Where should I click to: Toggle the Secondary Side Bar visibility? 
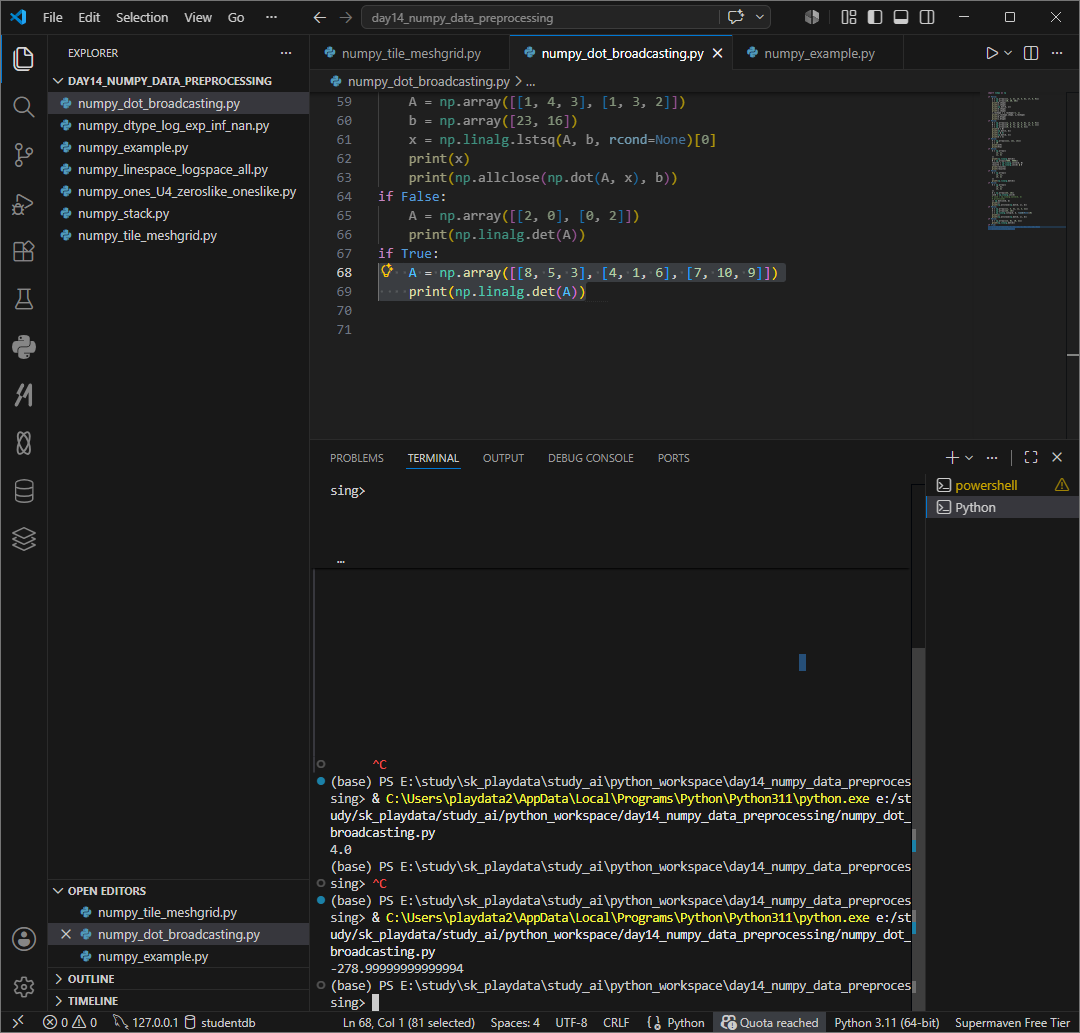(927, 17)
